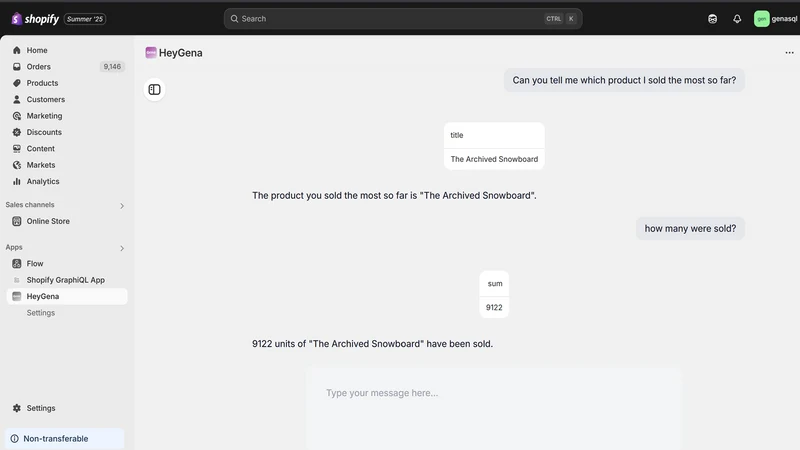
Task: Open Online Store channel link
Action: [48, 221]
